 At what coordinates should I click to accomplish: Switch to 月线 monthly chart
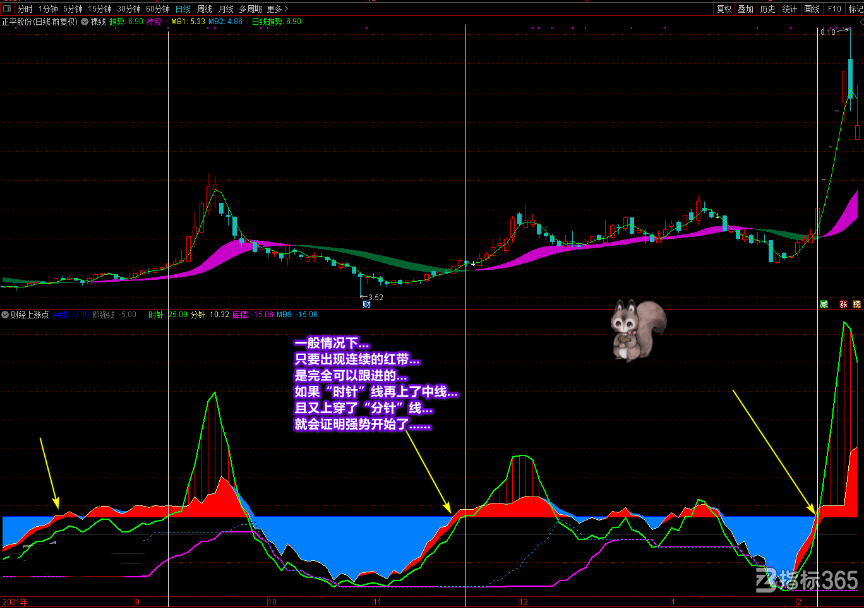(226, 9)
